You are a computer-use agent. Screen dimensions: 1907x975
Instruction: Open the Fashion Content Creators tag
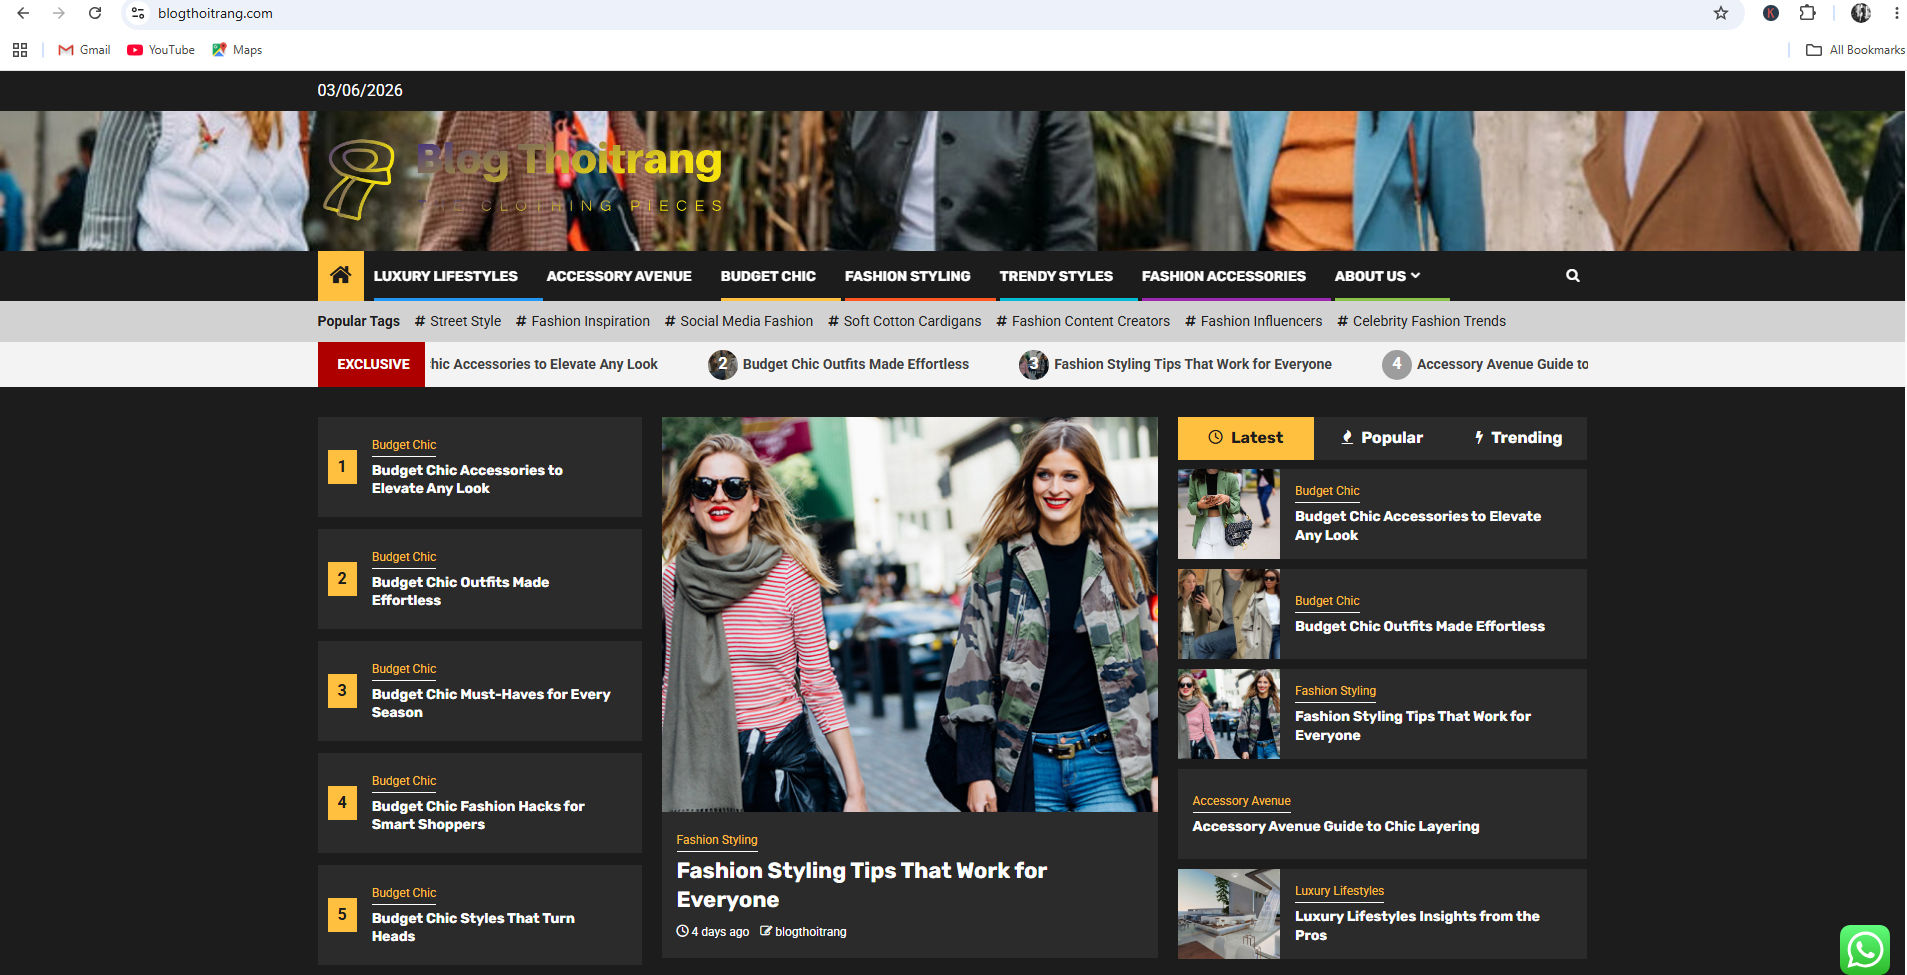(x=1083, y=321)
